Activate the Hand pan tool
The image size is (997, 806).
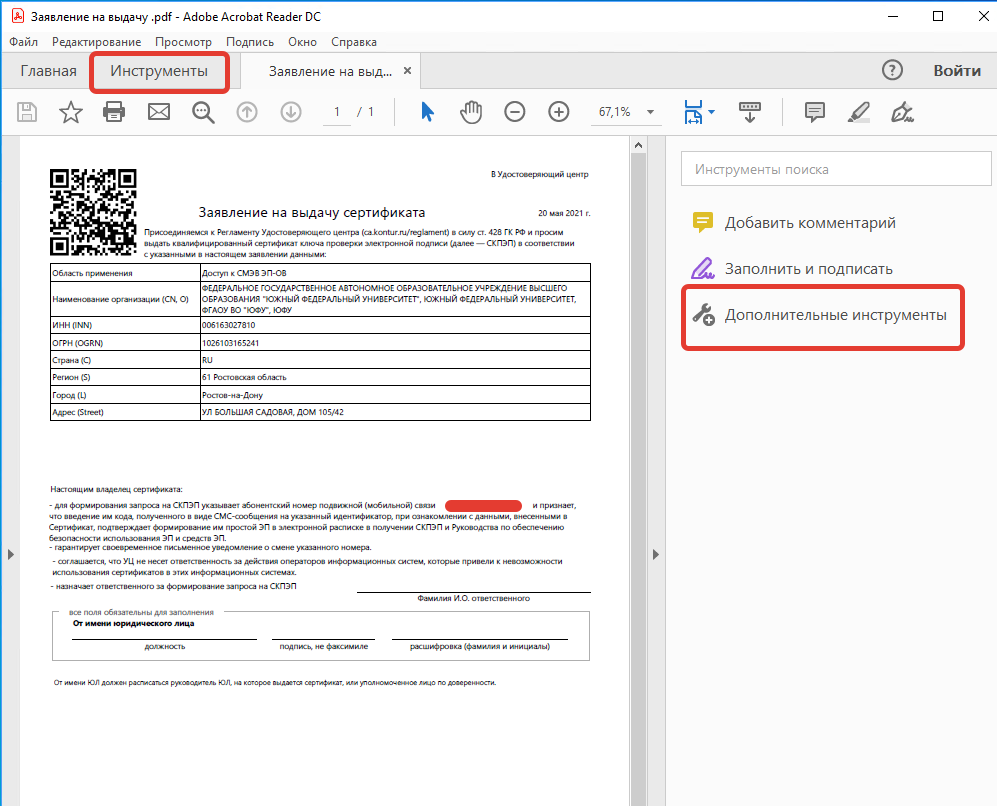[x=471, y=113]
